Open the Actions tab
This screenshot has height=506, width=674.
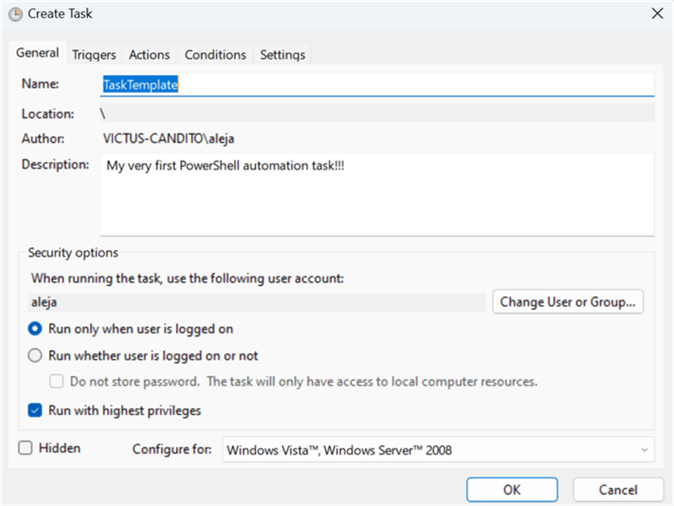(x=149, y=55)
